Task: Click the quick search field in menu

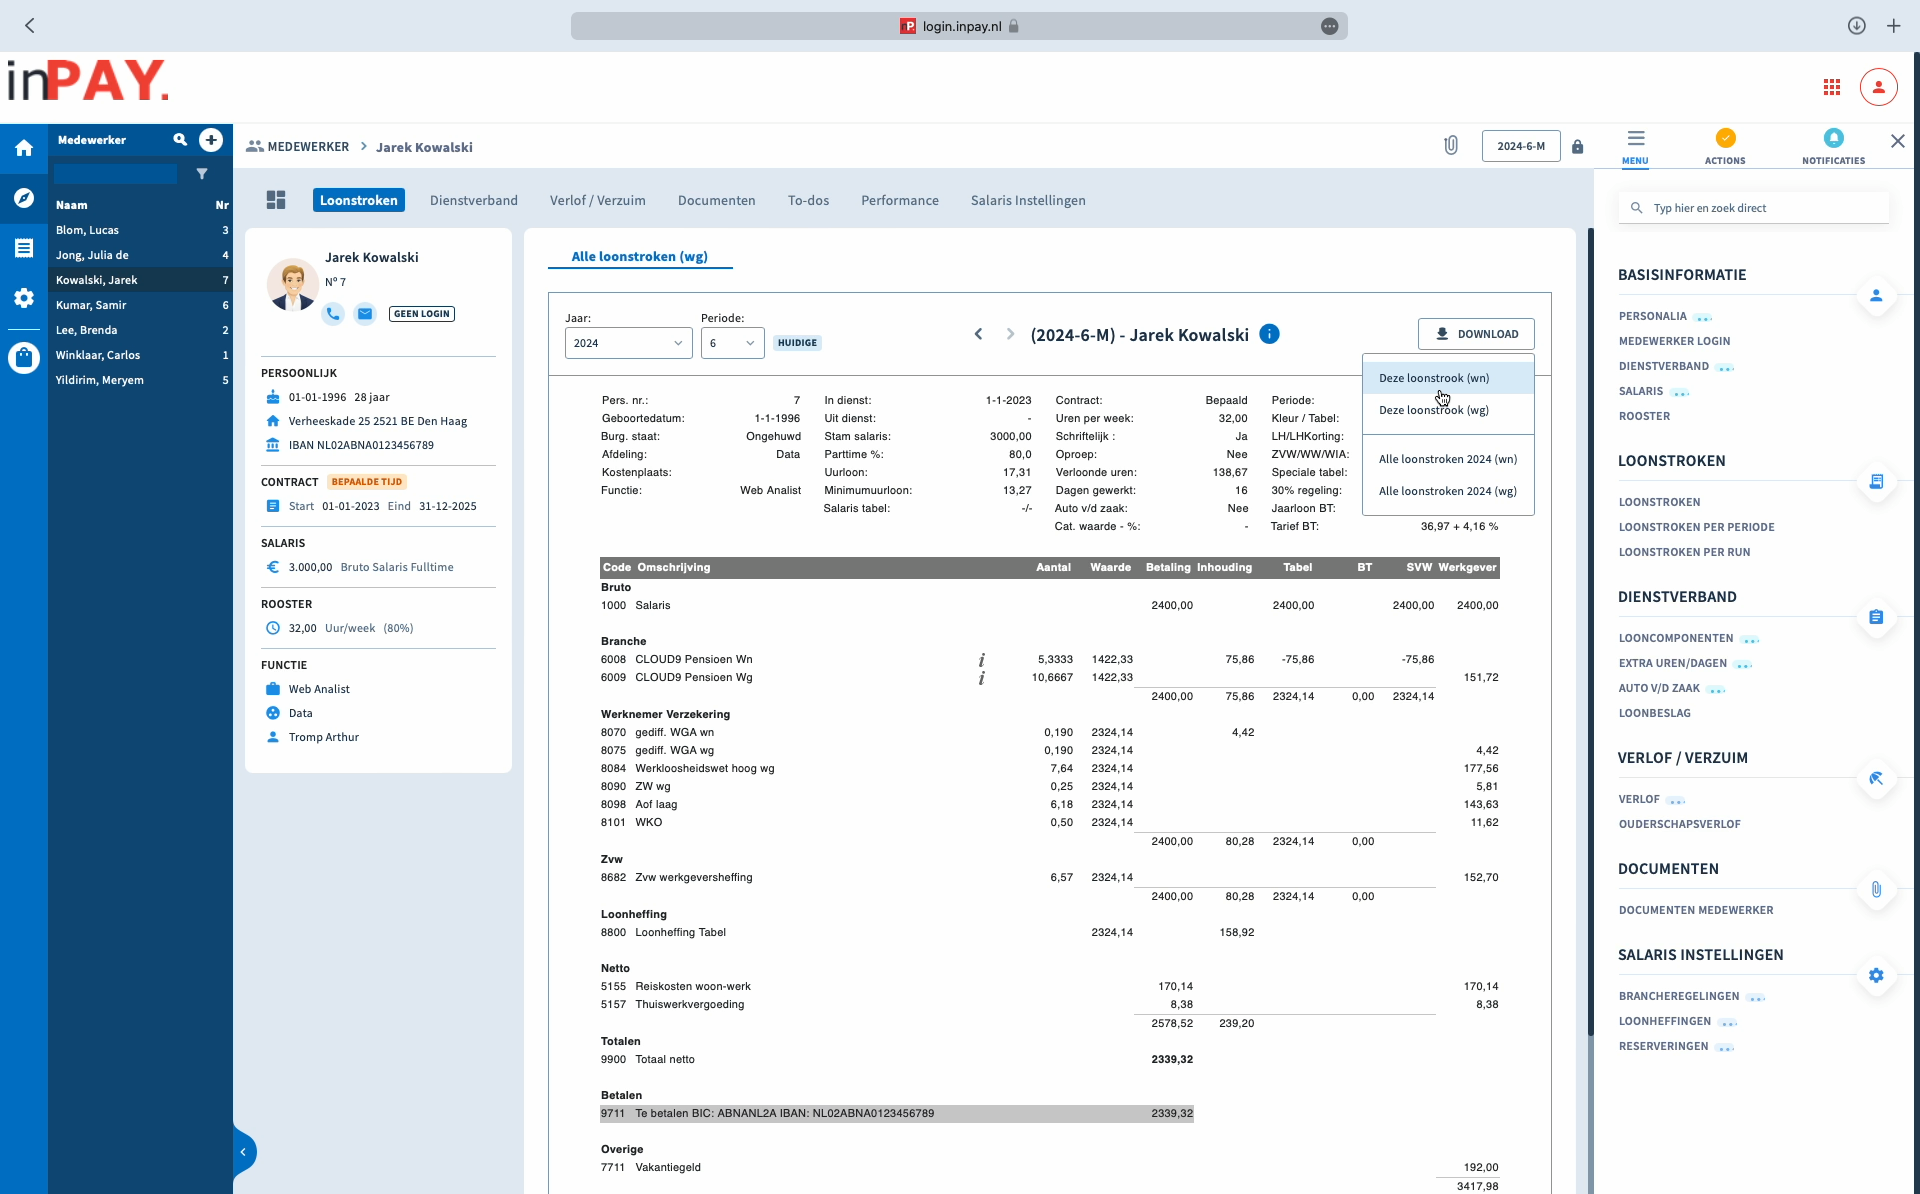Action: click(x=1754, y=208)
